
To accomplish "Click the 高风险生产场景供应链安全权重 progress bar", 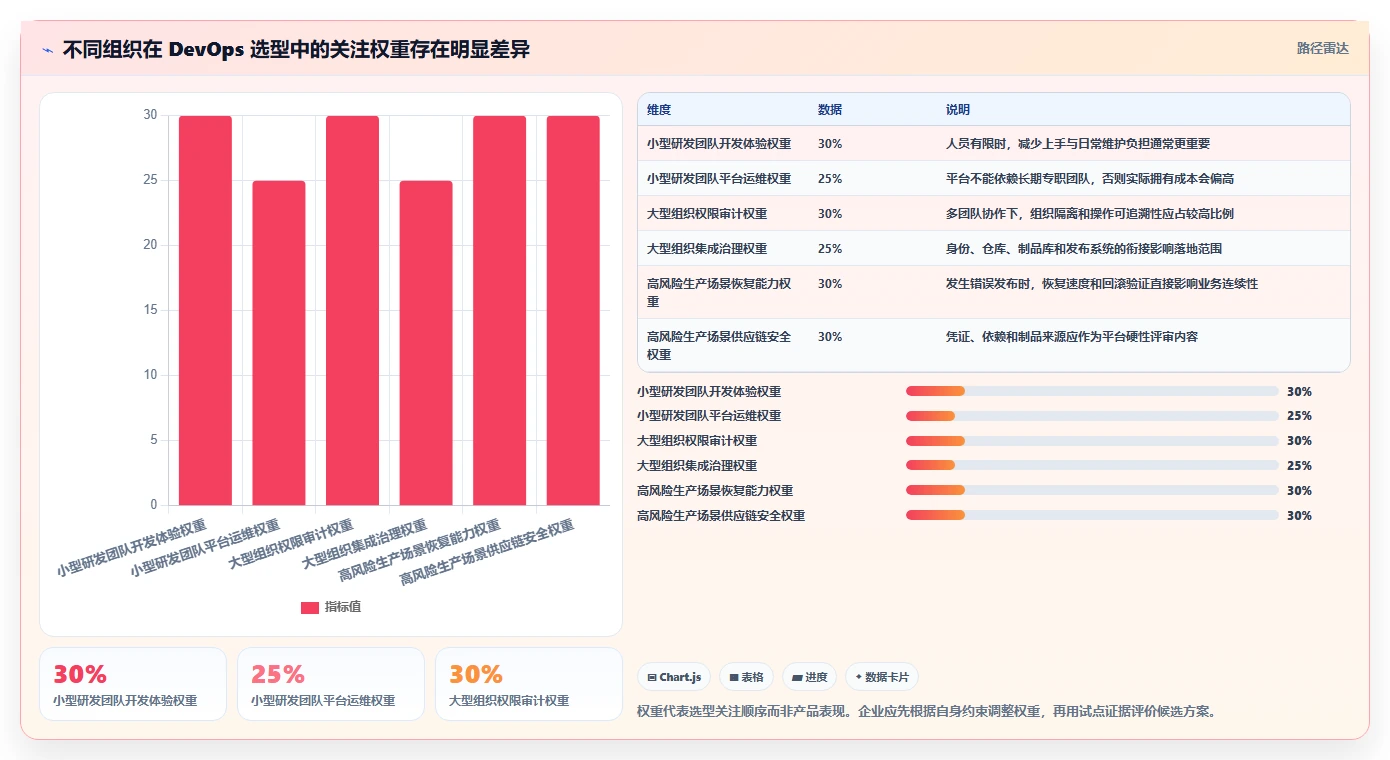I will 1092,515.
